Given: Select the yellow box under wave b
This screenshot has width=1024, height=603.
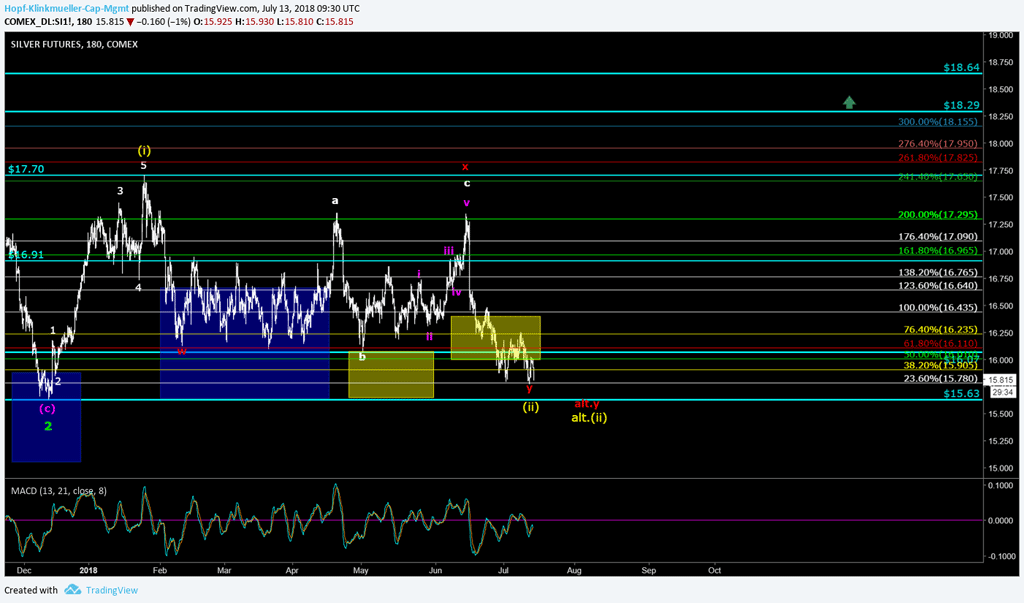Looking at the screenshot, I should pos(390,375).
